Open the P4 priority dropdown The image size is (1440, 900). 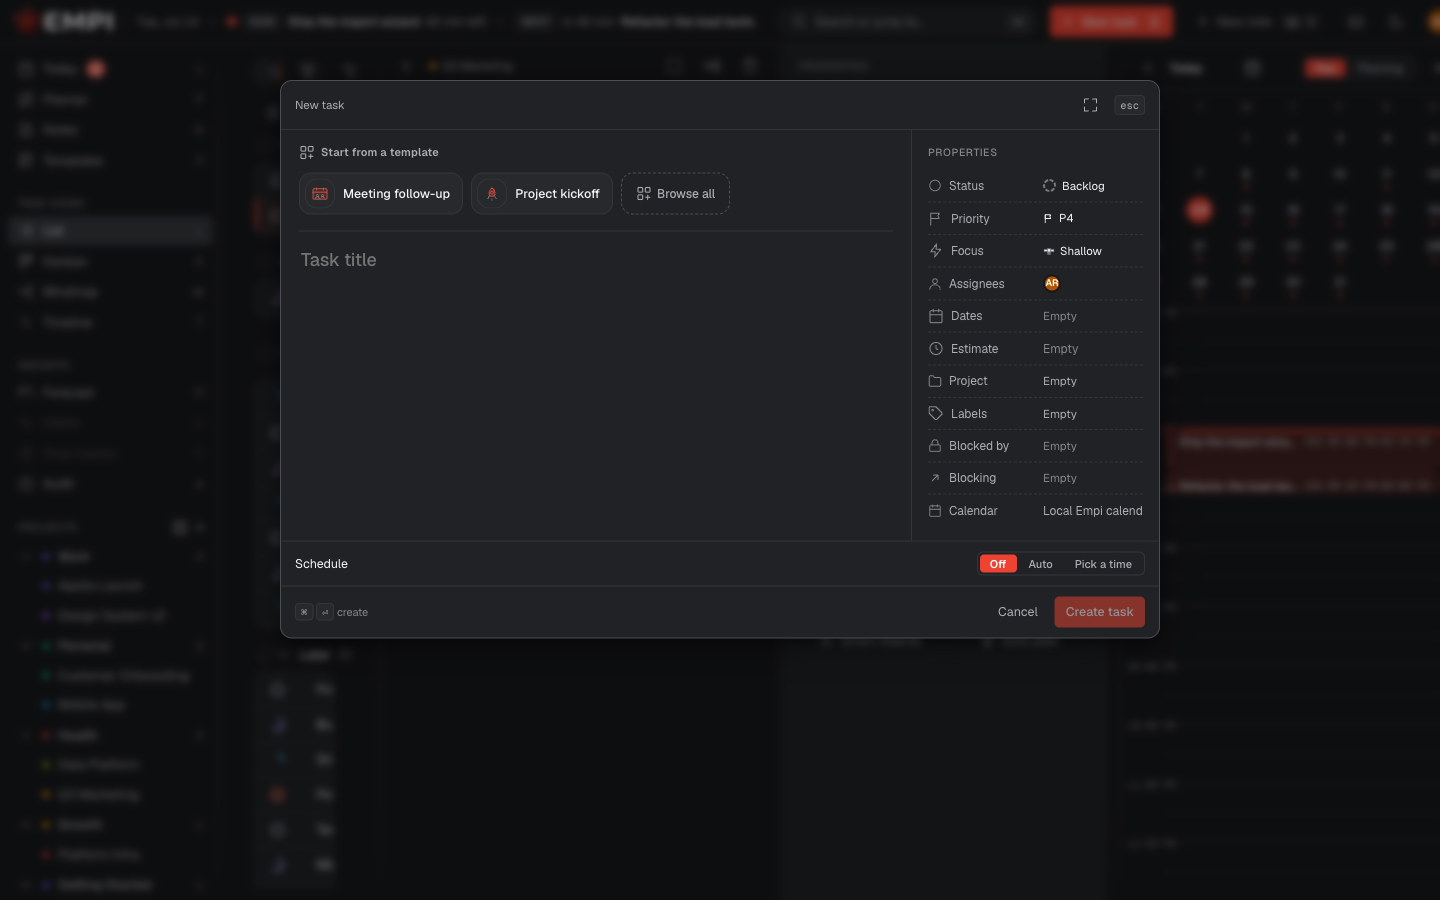click(x=1058, y=218)
